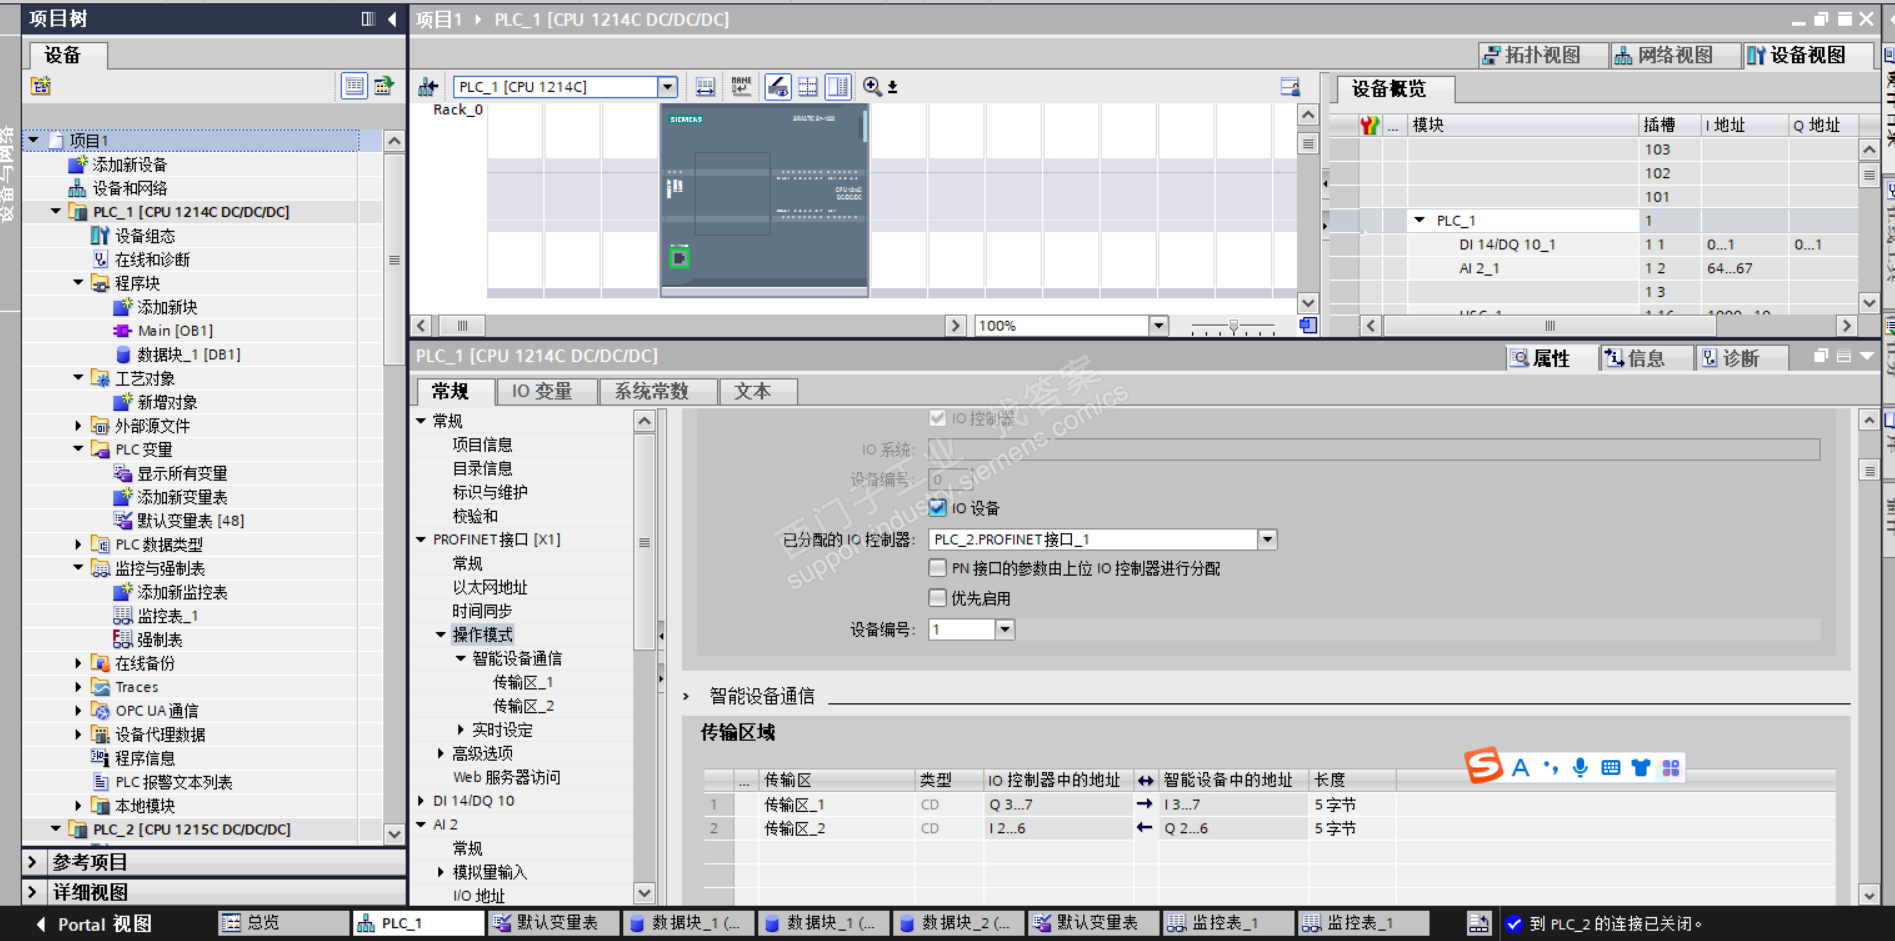1895x941 pixels.
Task: Check the PN 接口的参数由上位 IO 控制器进行分配 checkbox
Action: 937,568
